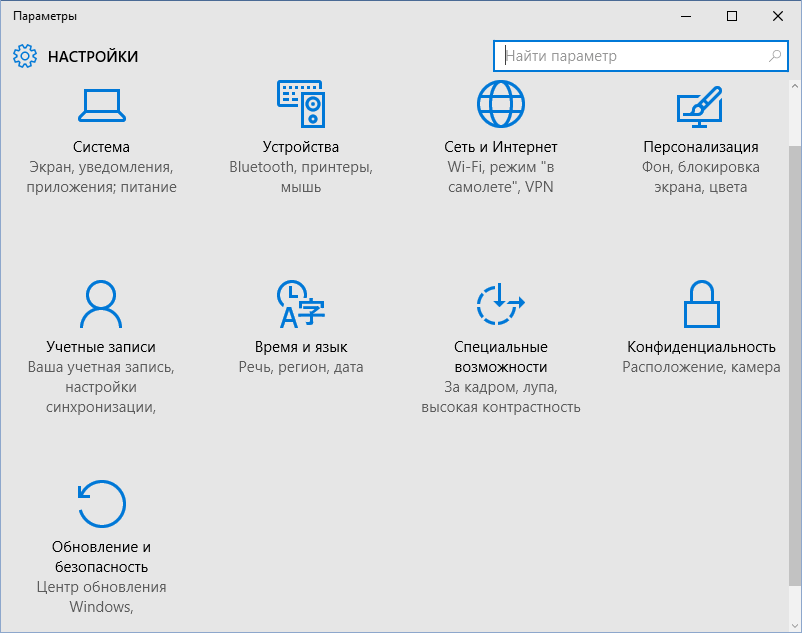The image size is (802, 633).
Task: Select the Время и язык title text
Action: [301, 347]
